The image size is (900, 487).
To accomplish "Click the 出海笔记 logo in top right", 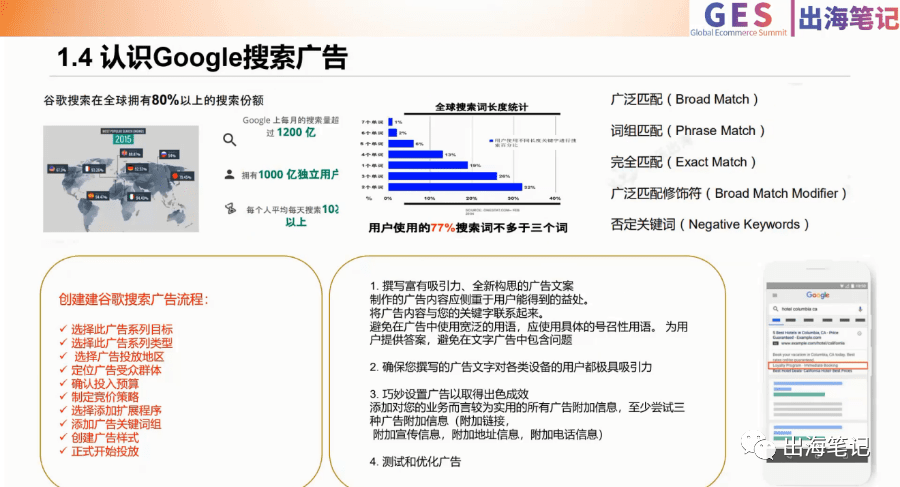I will pyautogui.click(x=844, y=19).
